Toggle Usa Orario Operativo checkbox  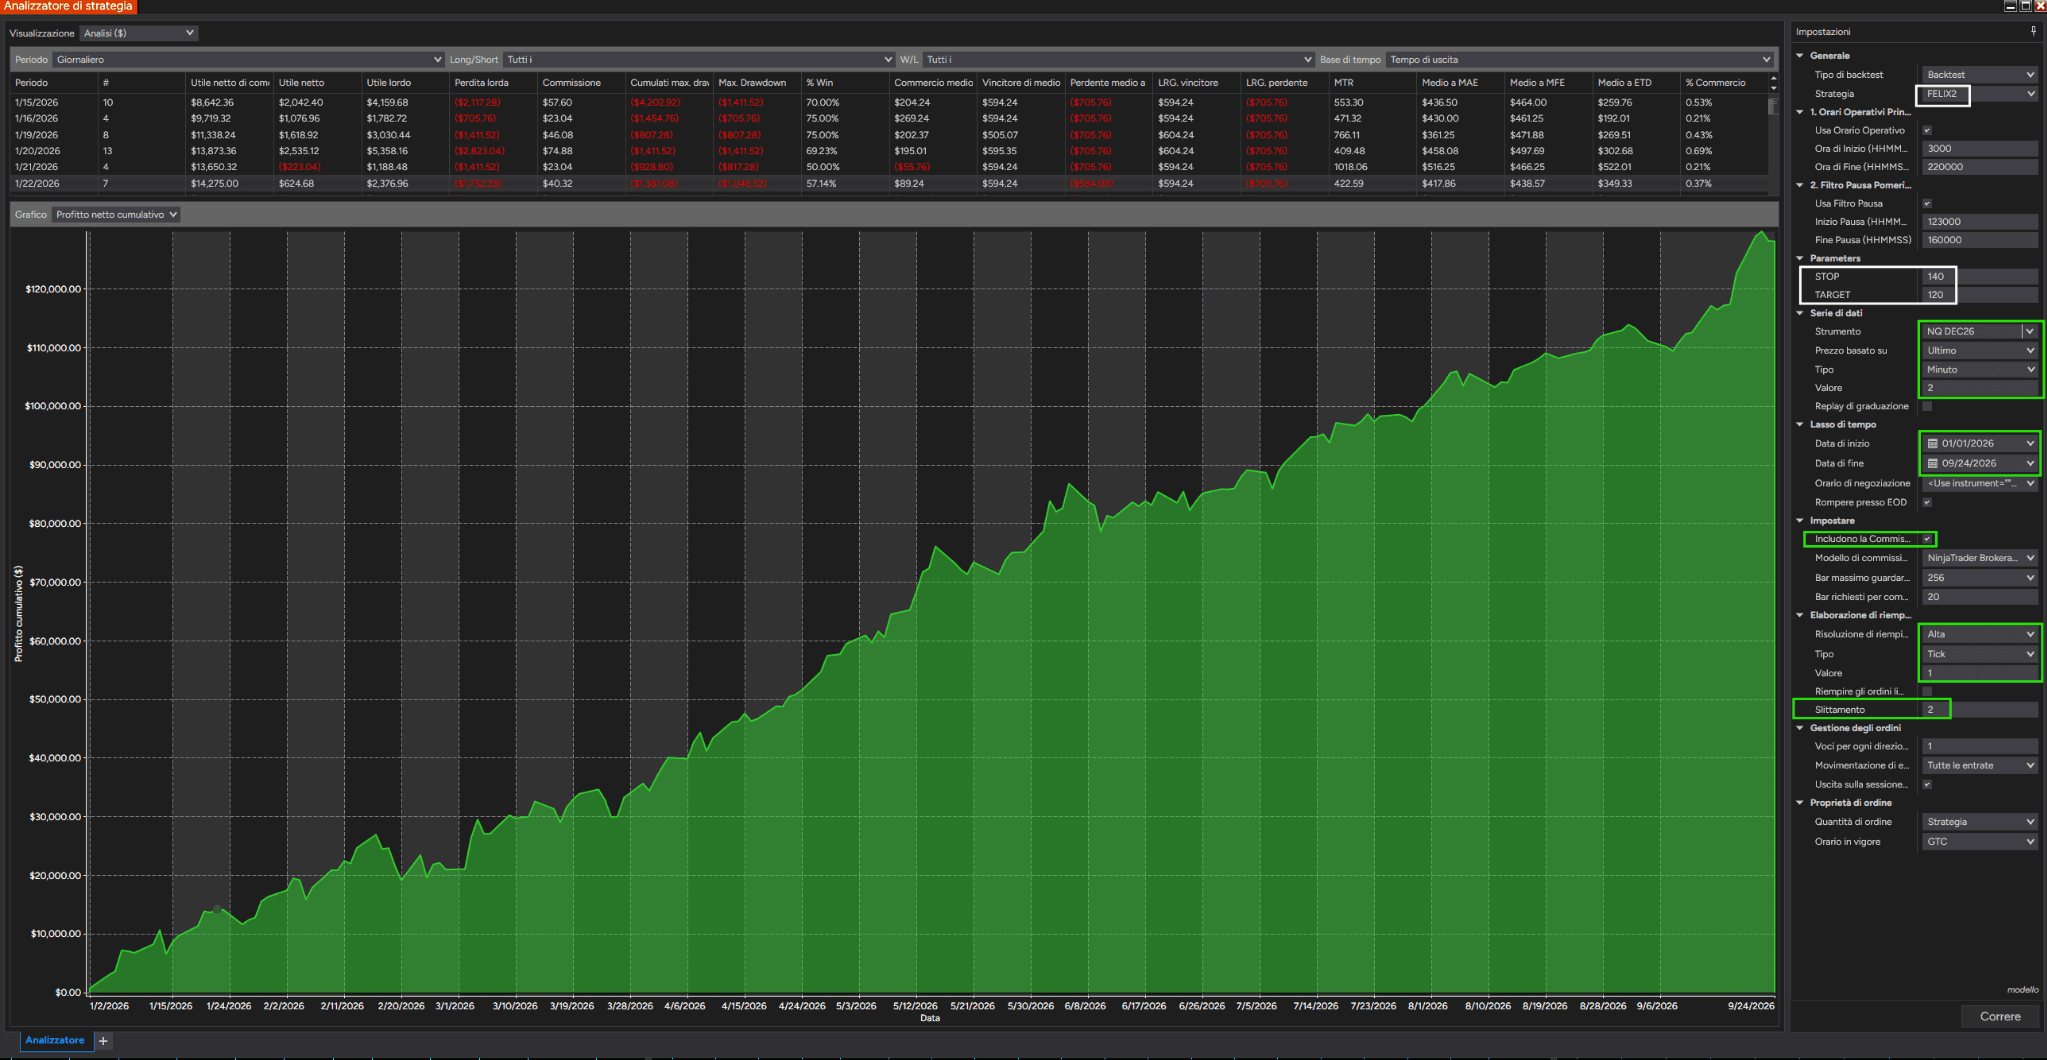pyautogui.click(x=1927, y=130)
